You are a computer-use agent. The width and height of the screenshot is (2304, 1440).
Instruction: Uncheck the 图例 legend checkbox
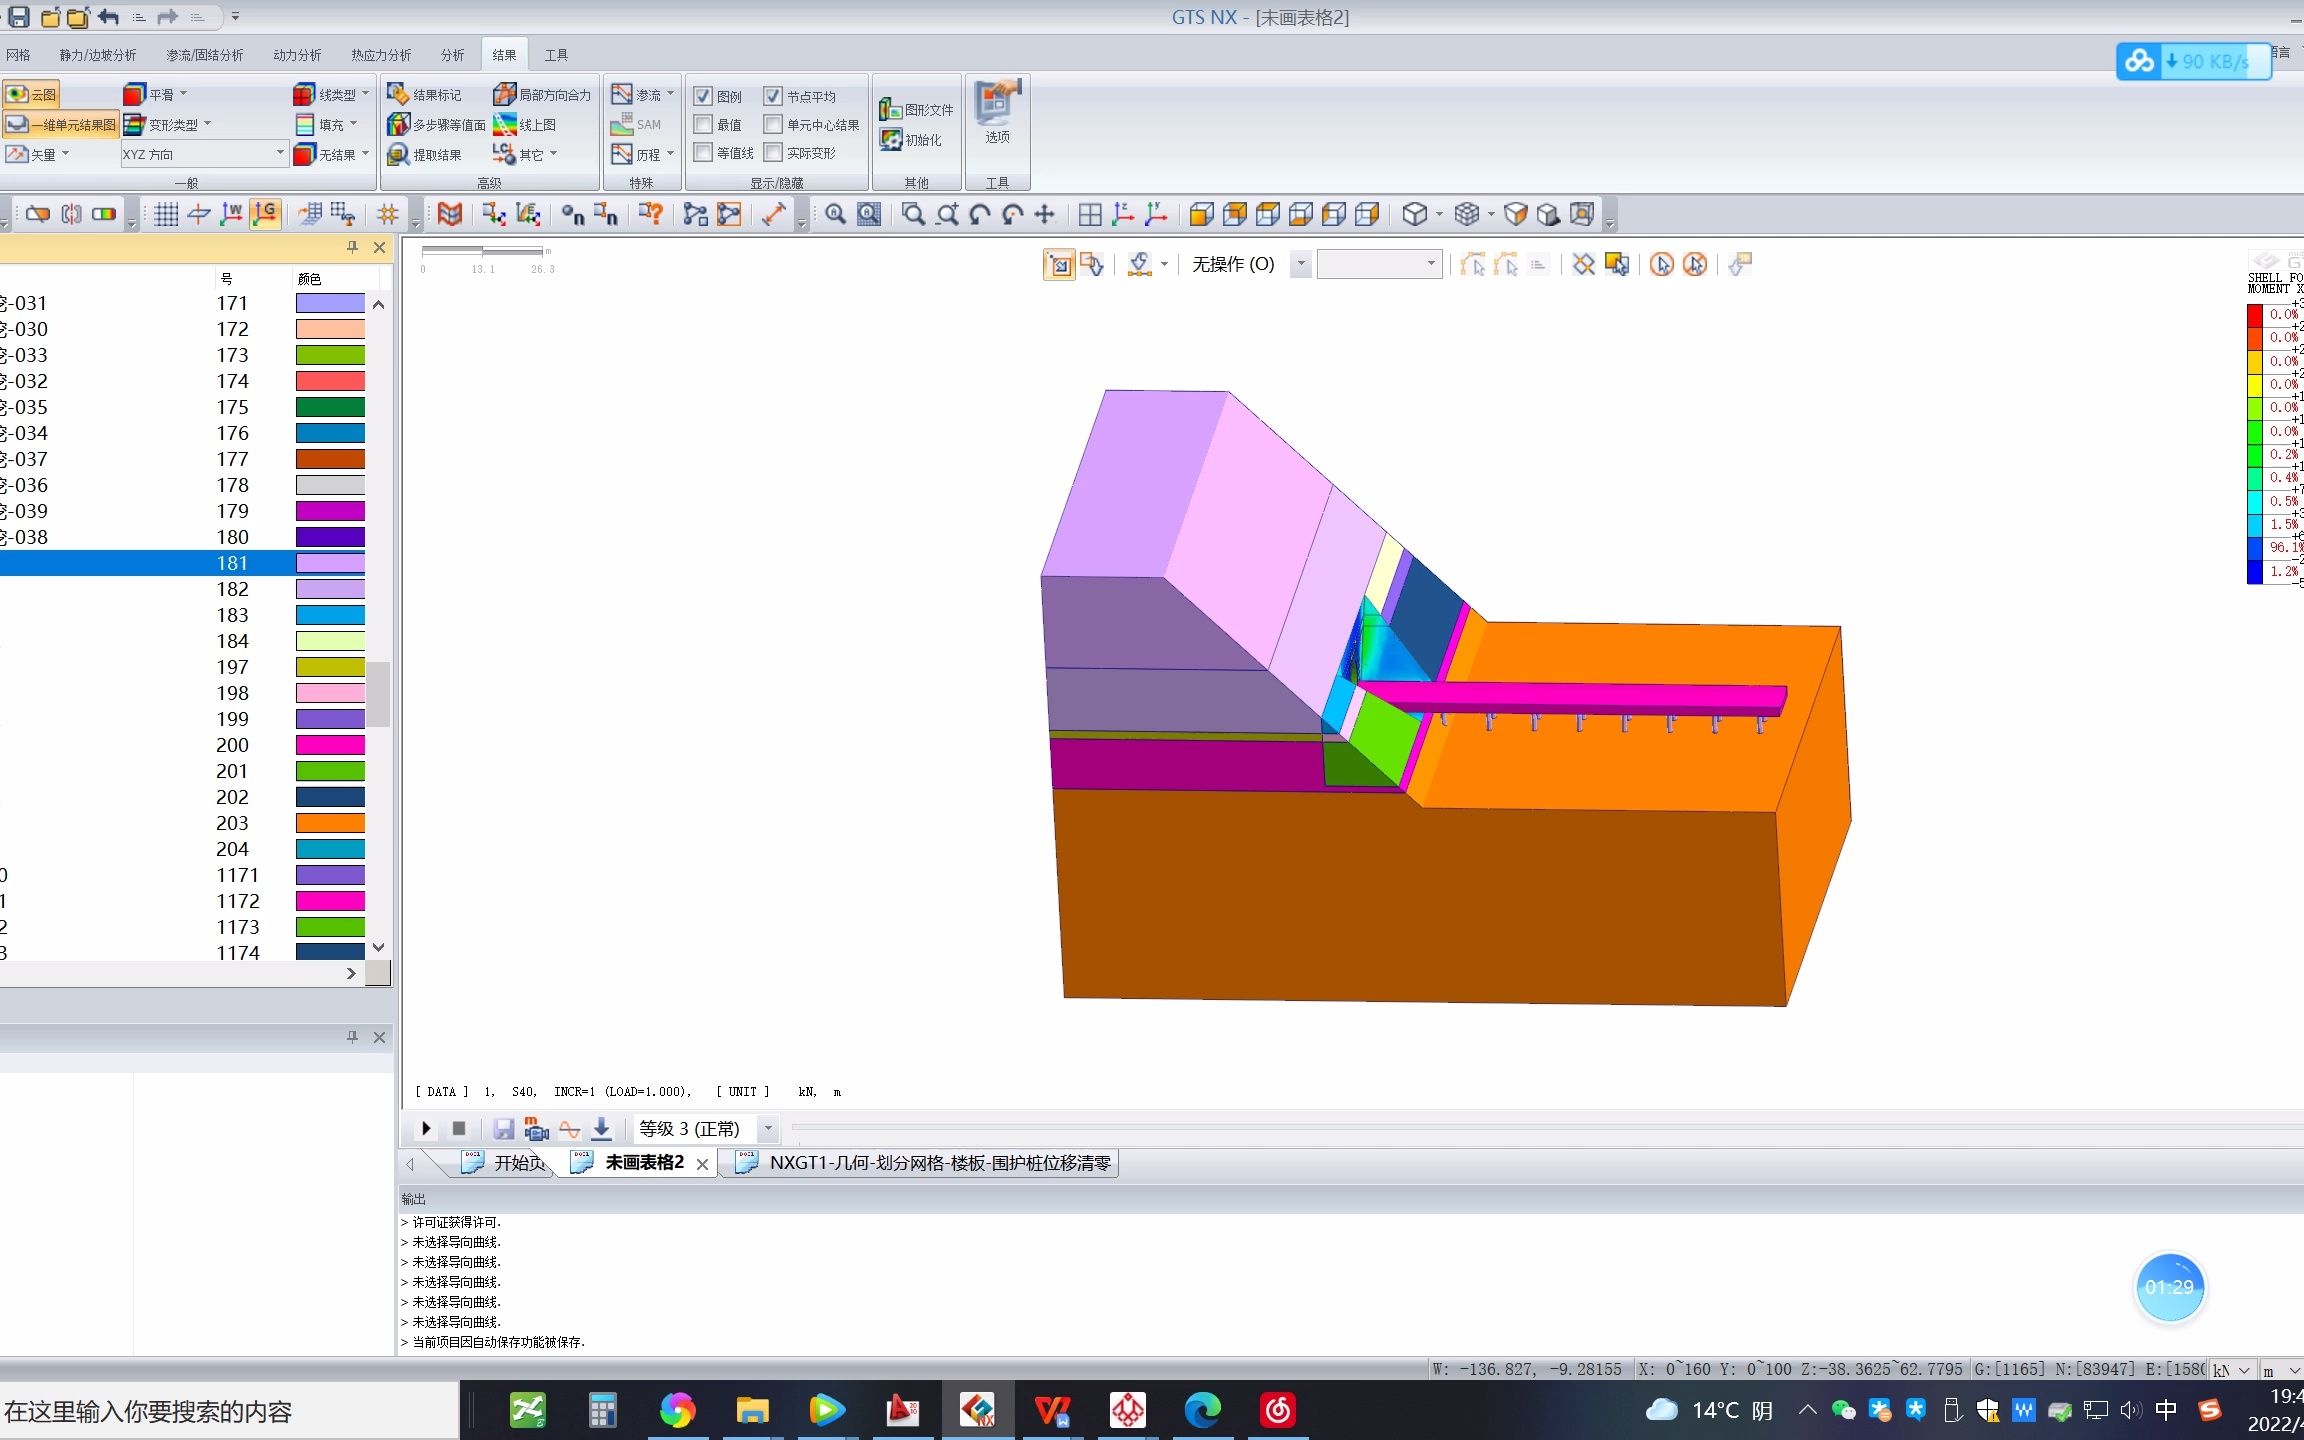coord(703,96)
